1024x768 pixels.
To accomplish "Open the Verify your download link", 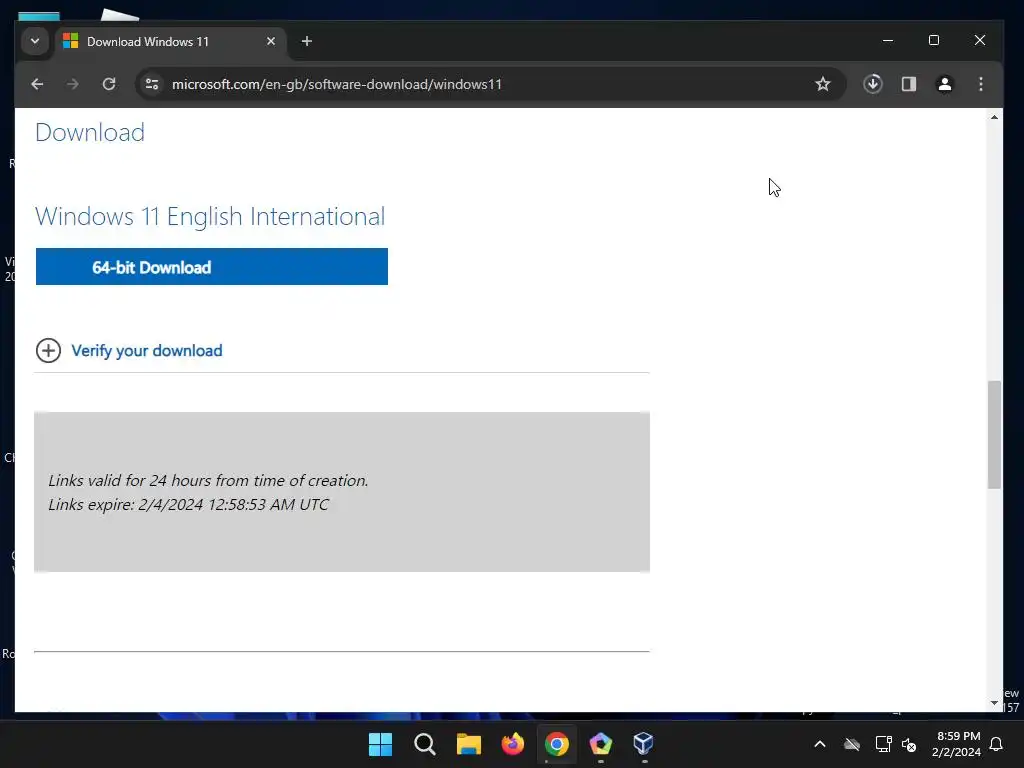I will 147,351.
